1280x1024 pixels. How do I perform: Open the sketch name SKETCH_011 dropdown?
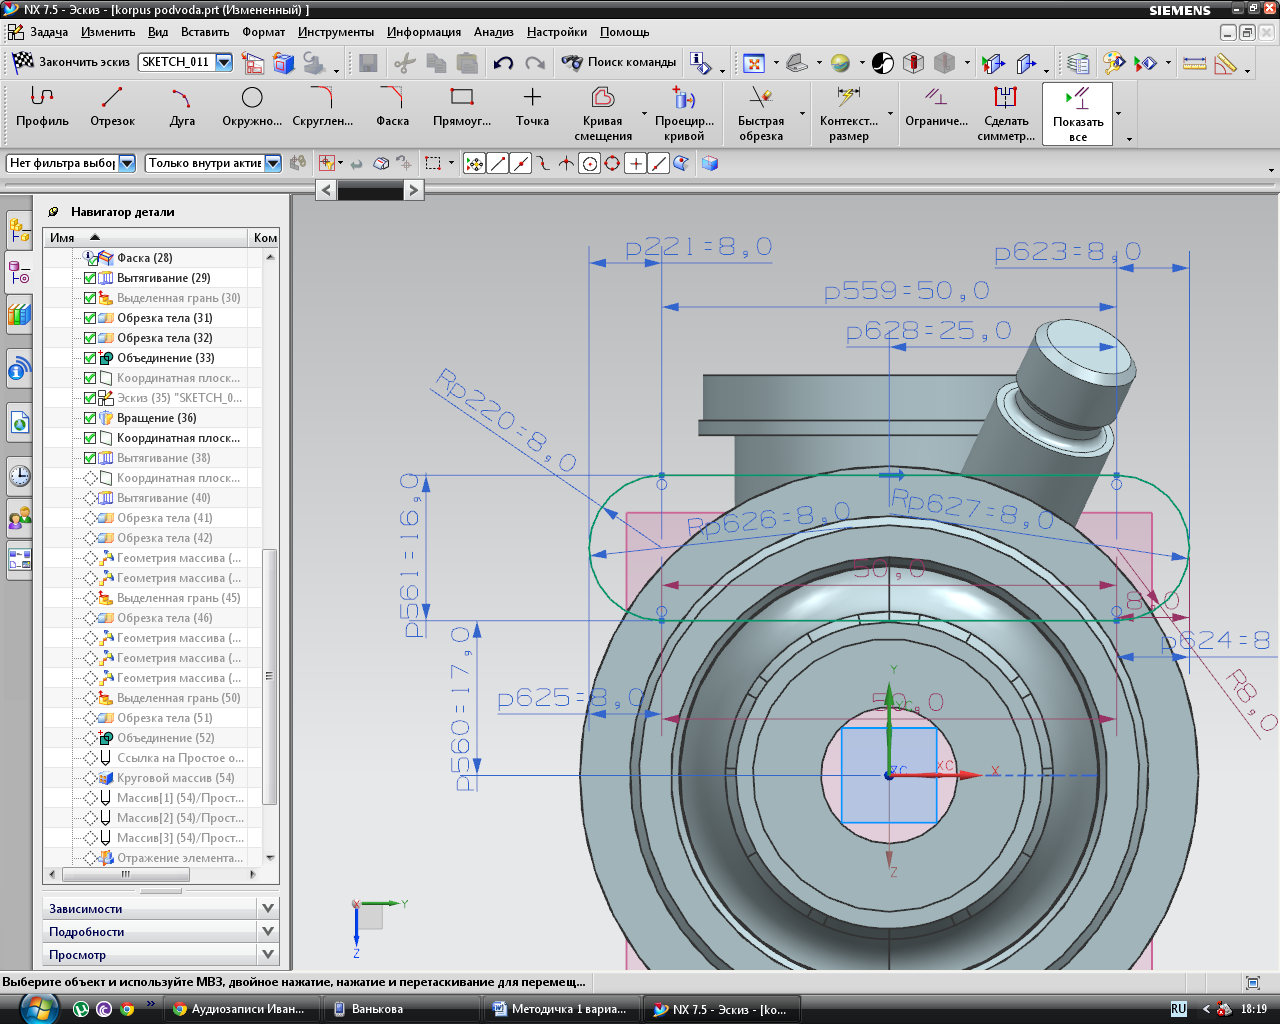point(224,62)
